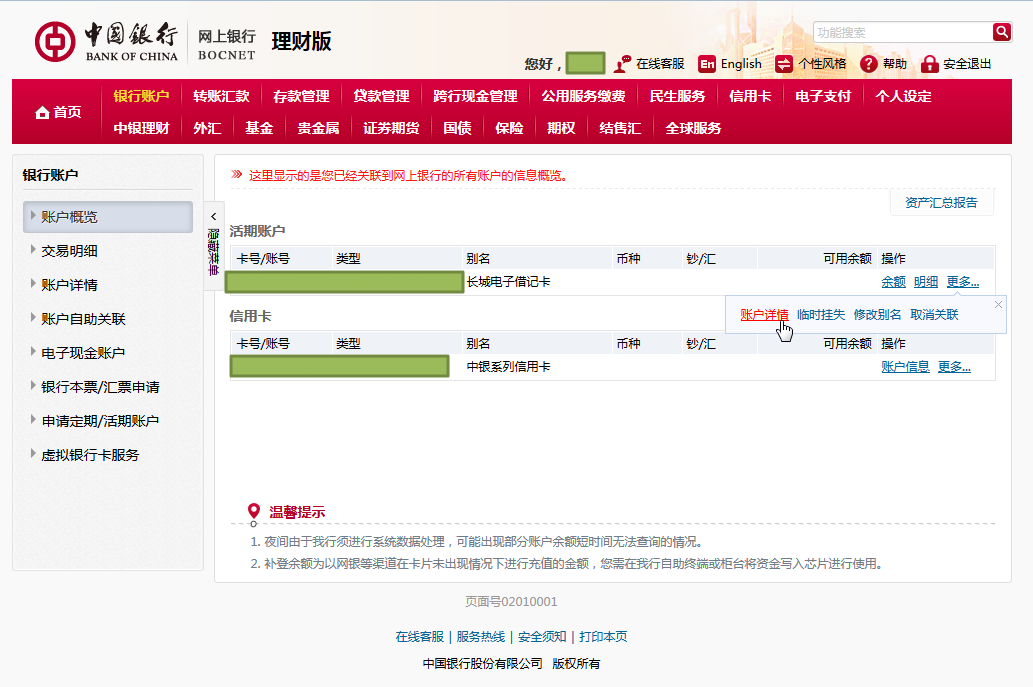Open online customer service in header
The image size is (1033, 687).
pos(649,64)
